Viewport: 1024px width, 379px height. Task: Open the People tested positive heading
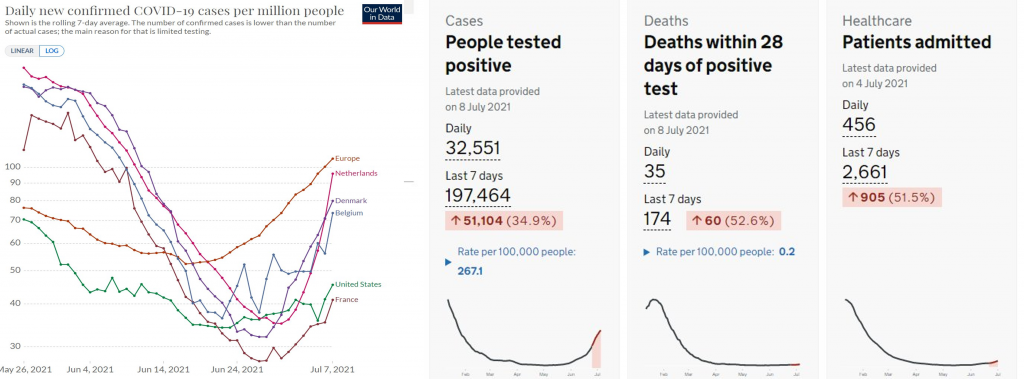coord(503,54)
